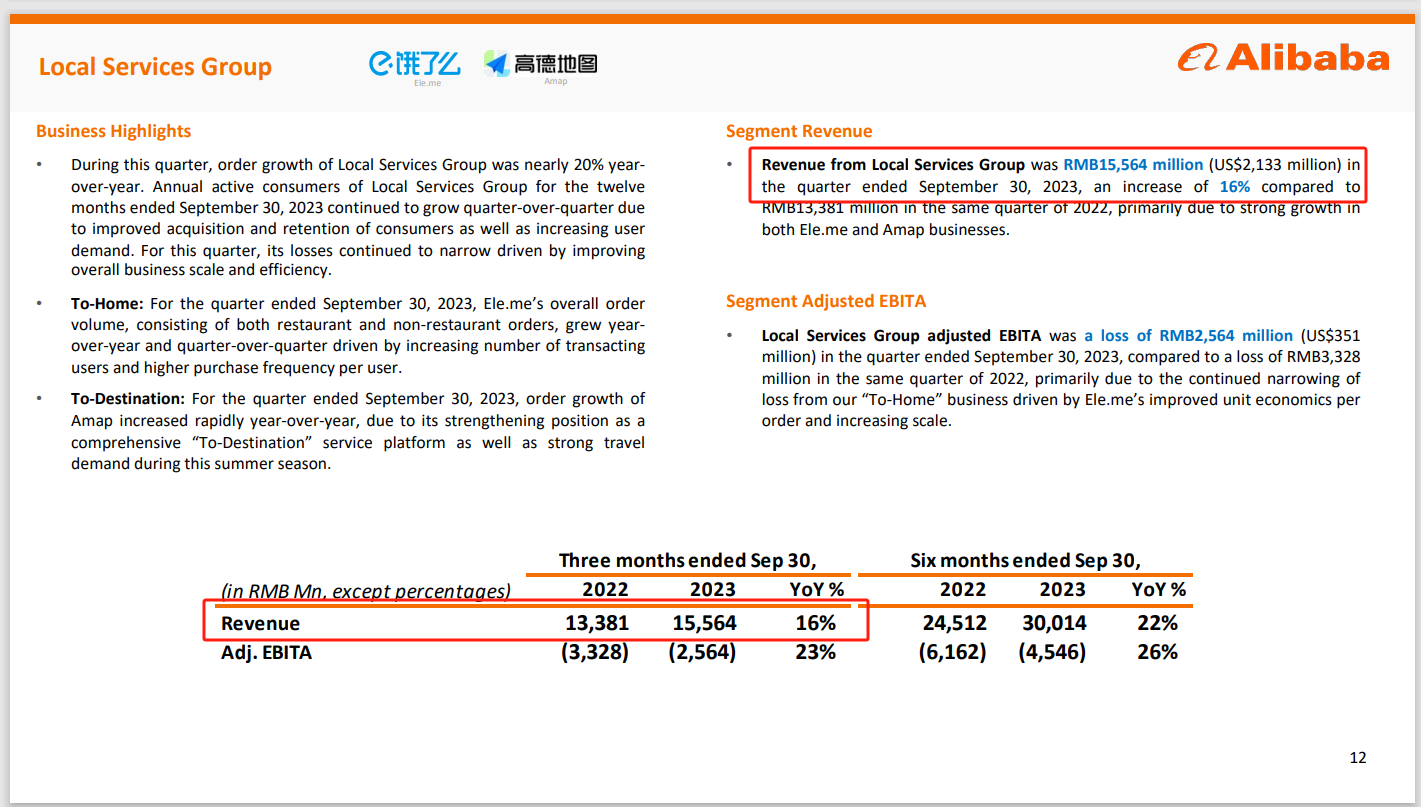Click the Amap logo
The width and height of the screenshot is (1421, 807).
[x=541, y=66]
